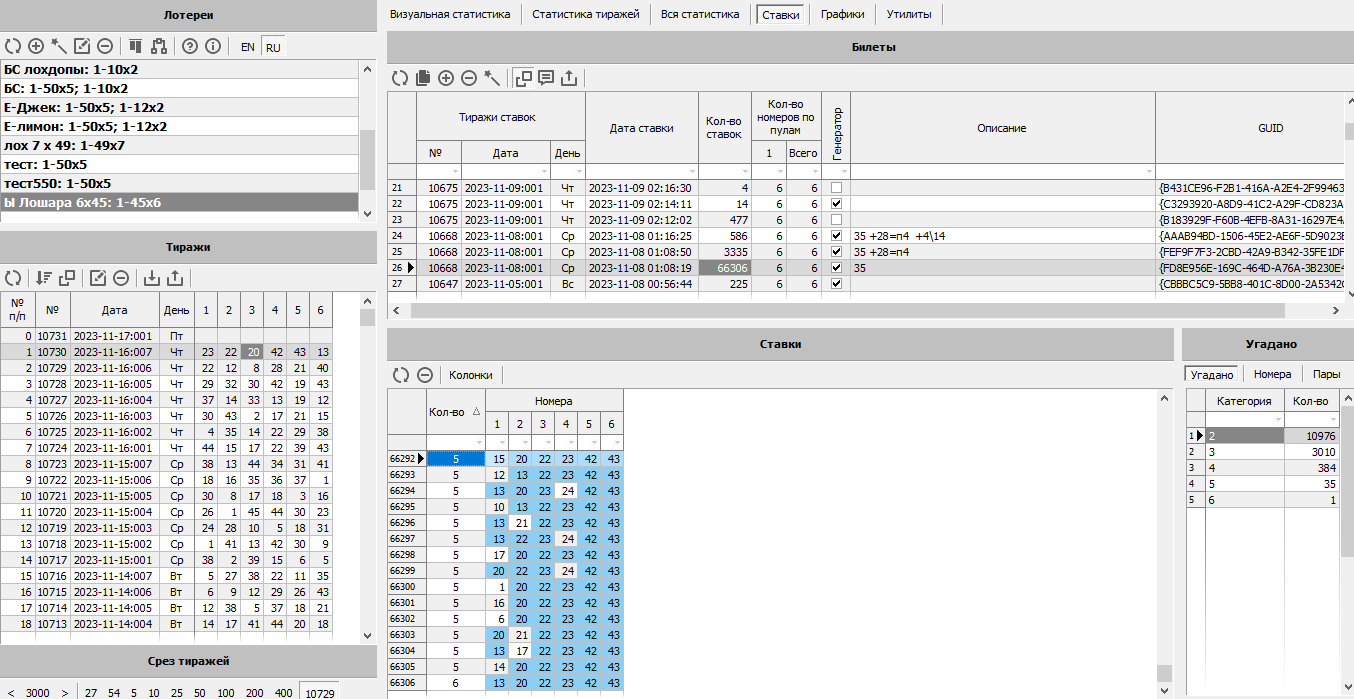Import draws with download icon
Screen dimensions: 1354x699
pos(152,278)
